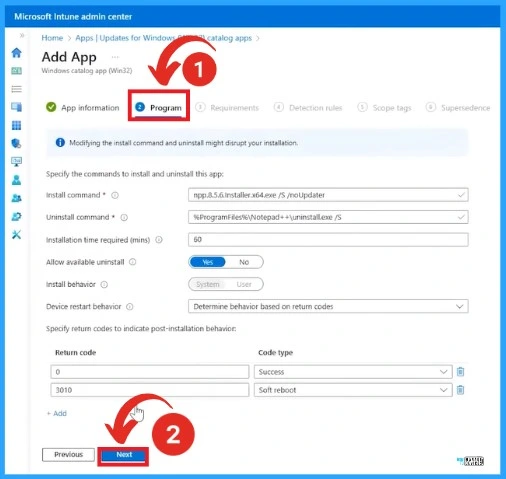The height and width of the screenshot is (479, 506).
Task: Click the Return code column header
Action: click(75, 353)
